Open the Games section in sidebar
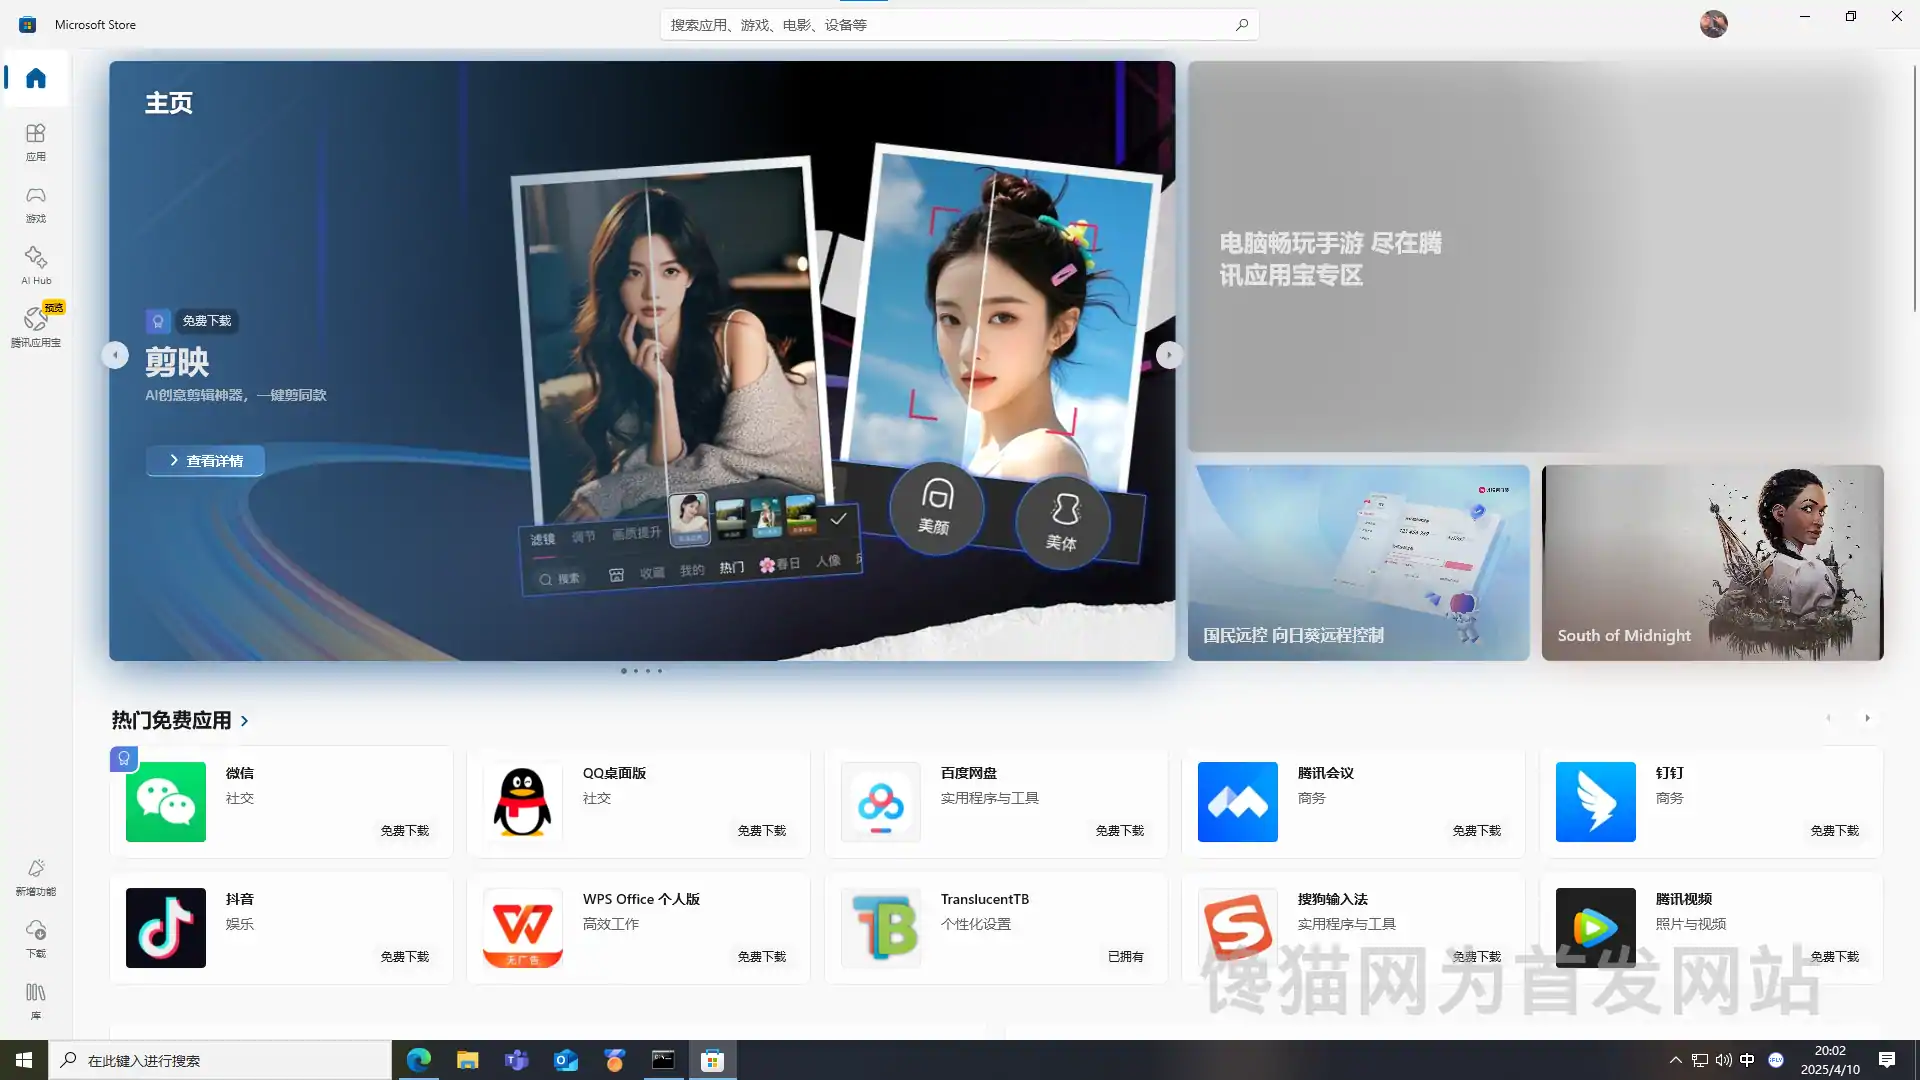 coord(36,203)
